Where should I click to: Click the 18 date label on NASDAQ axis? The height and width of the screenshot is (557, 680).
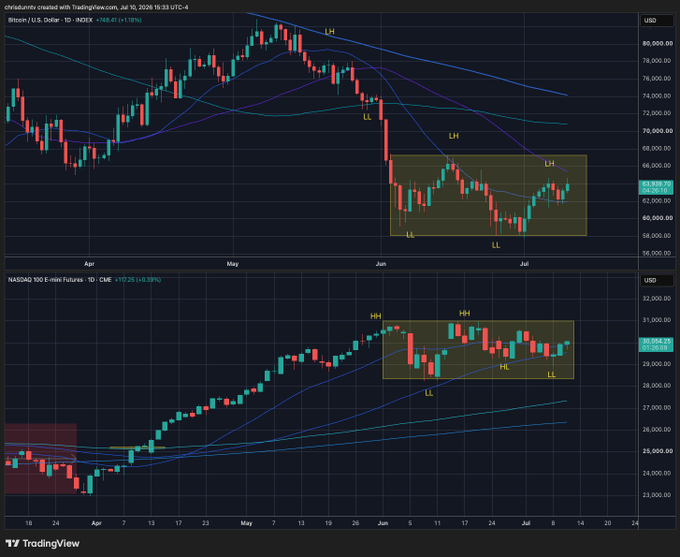point(29,523)
